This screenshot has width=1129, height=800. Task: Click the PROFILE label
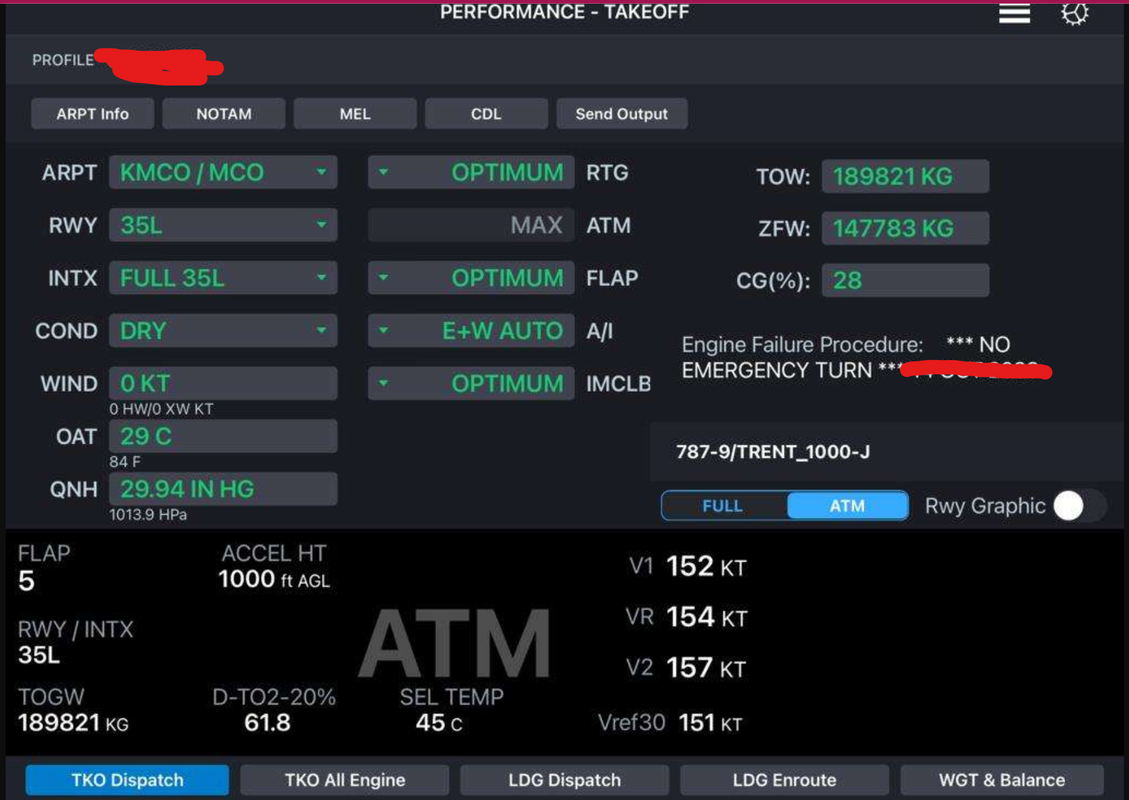point(63,60)
